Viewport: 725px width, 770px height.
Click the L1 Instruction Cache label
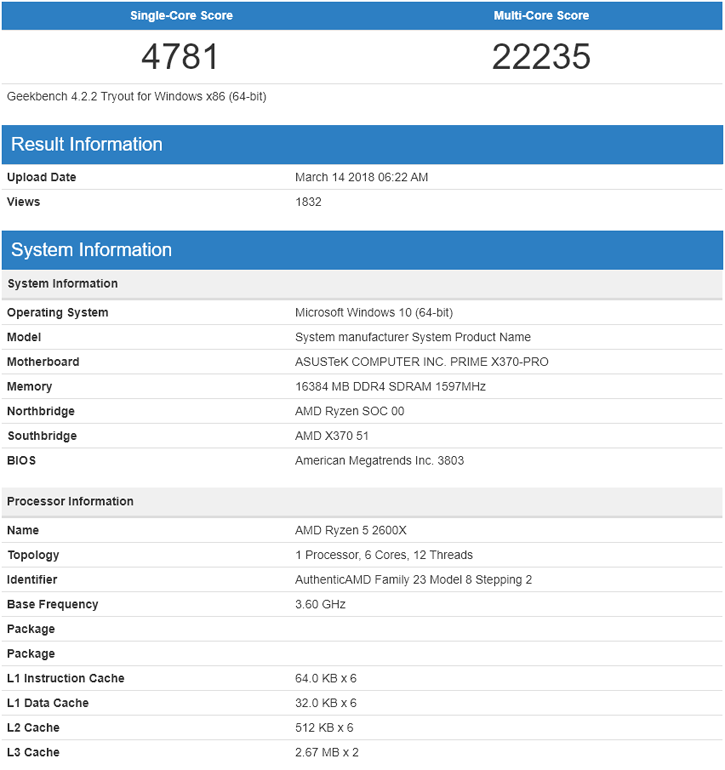[x=65, y=679]
